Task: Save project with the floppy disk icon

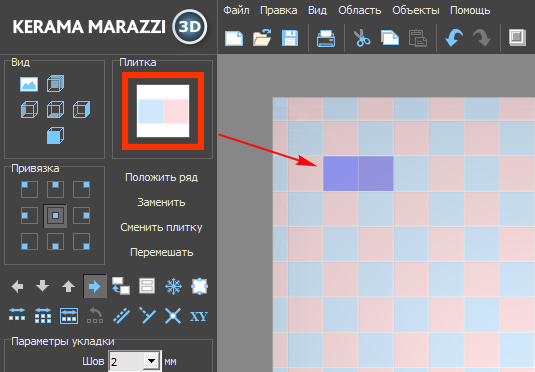Action: (290, 38)
